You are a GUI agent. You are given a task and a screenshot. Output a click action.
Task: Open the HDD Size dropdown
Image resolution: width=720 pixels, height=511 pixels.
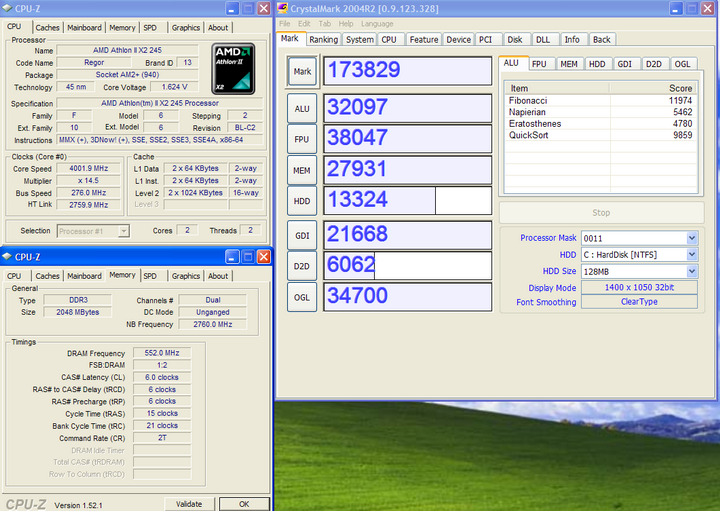click(x=692, y=271)
